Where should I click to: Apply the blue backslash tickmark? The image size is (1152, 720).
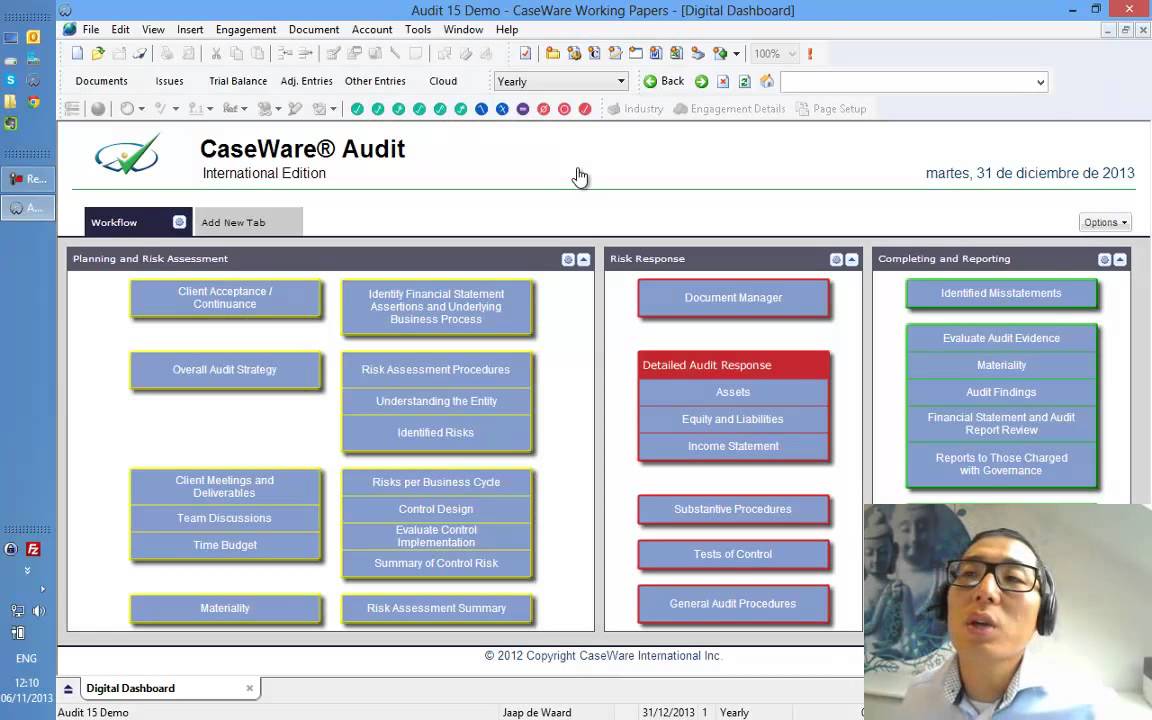481,109
